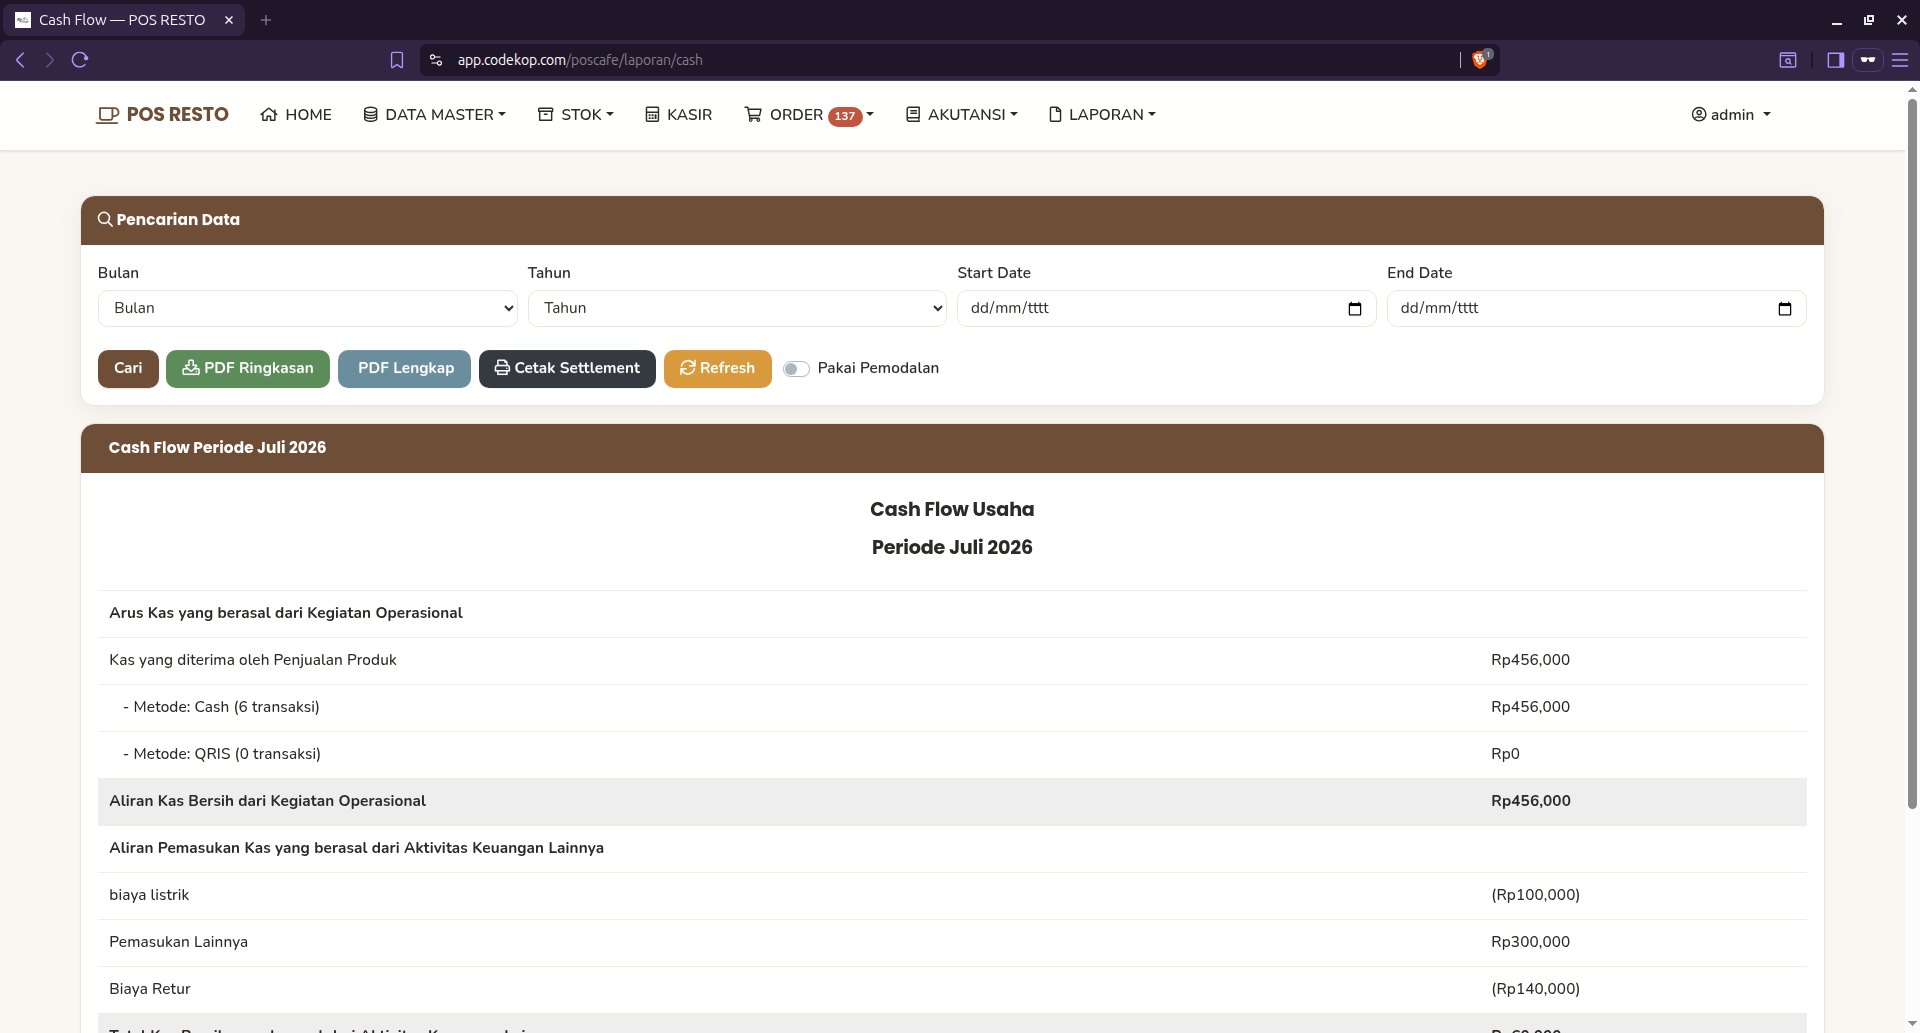Click the site settings icon in address bar
1920x1033 pixels.
pos(436,60)
